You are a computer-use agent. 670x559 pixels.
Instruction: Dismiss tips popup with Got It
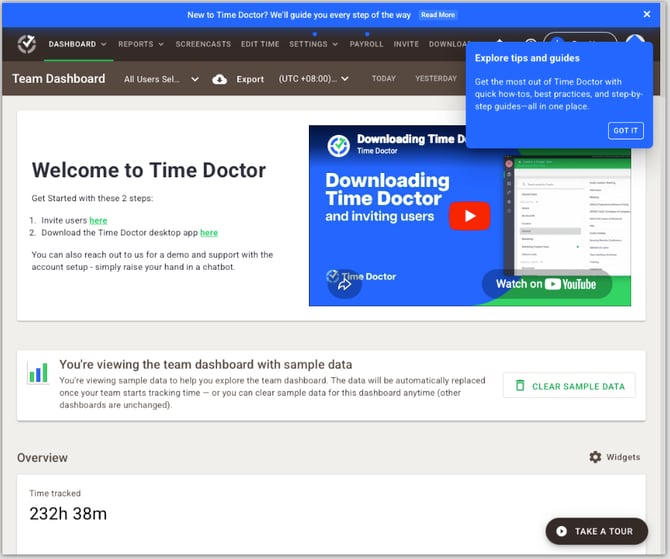pos(626,131)
